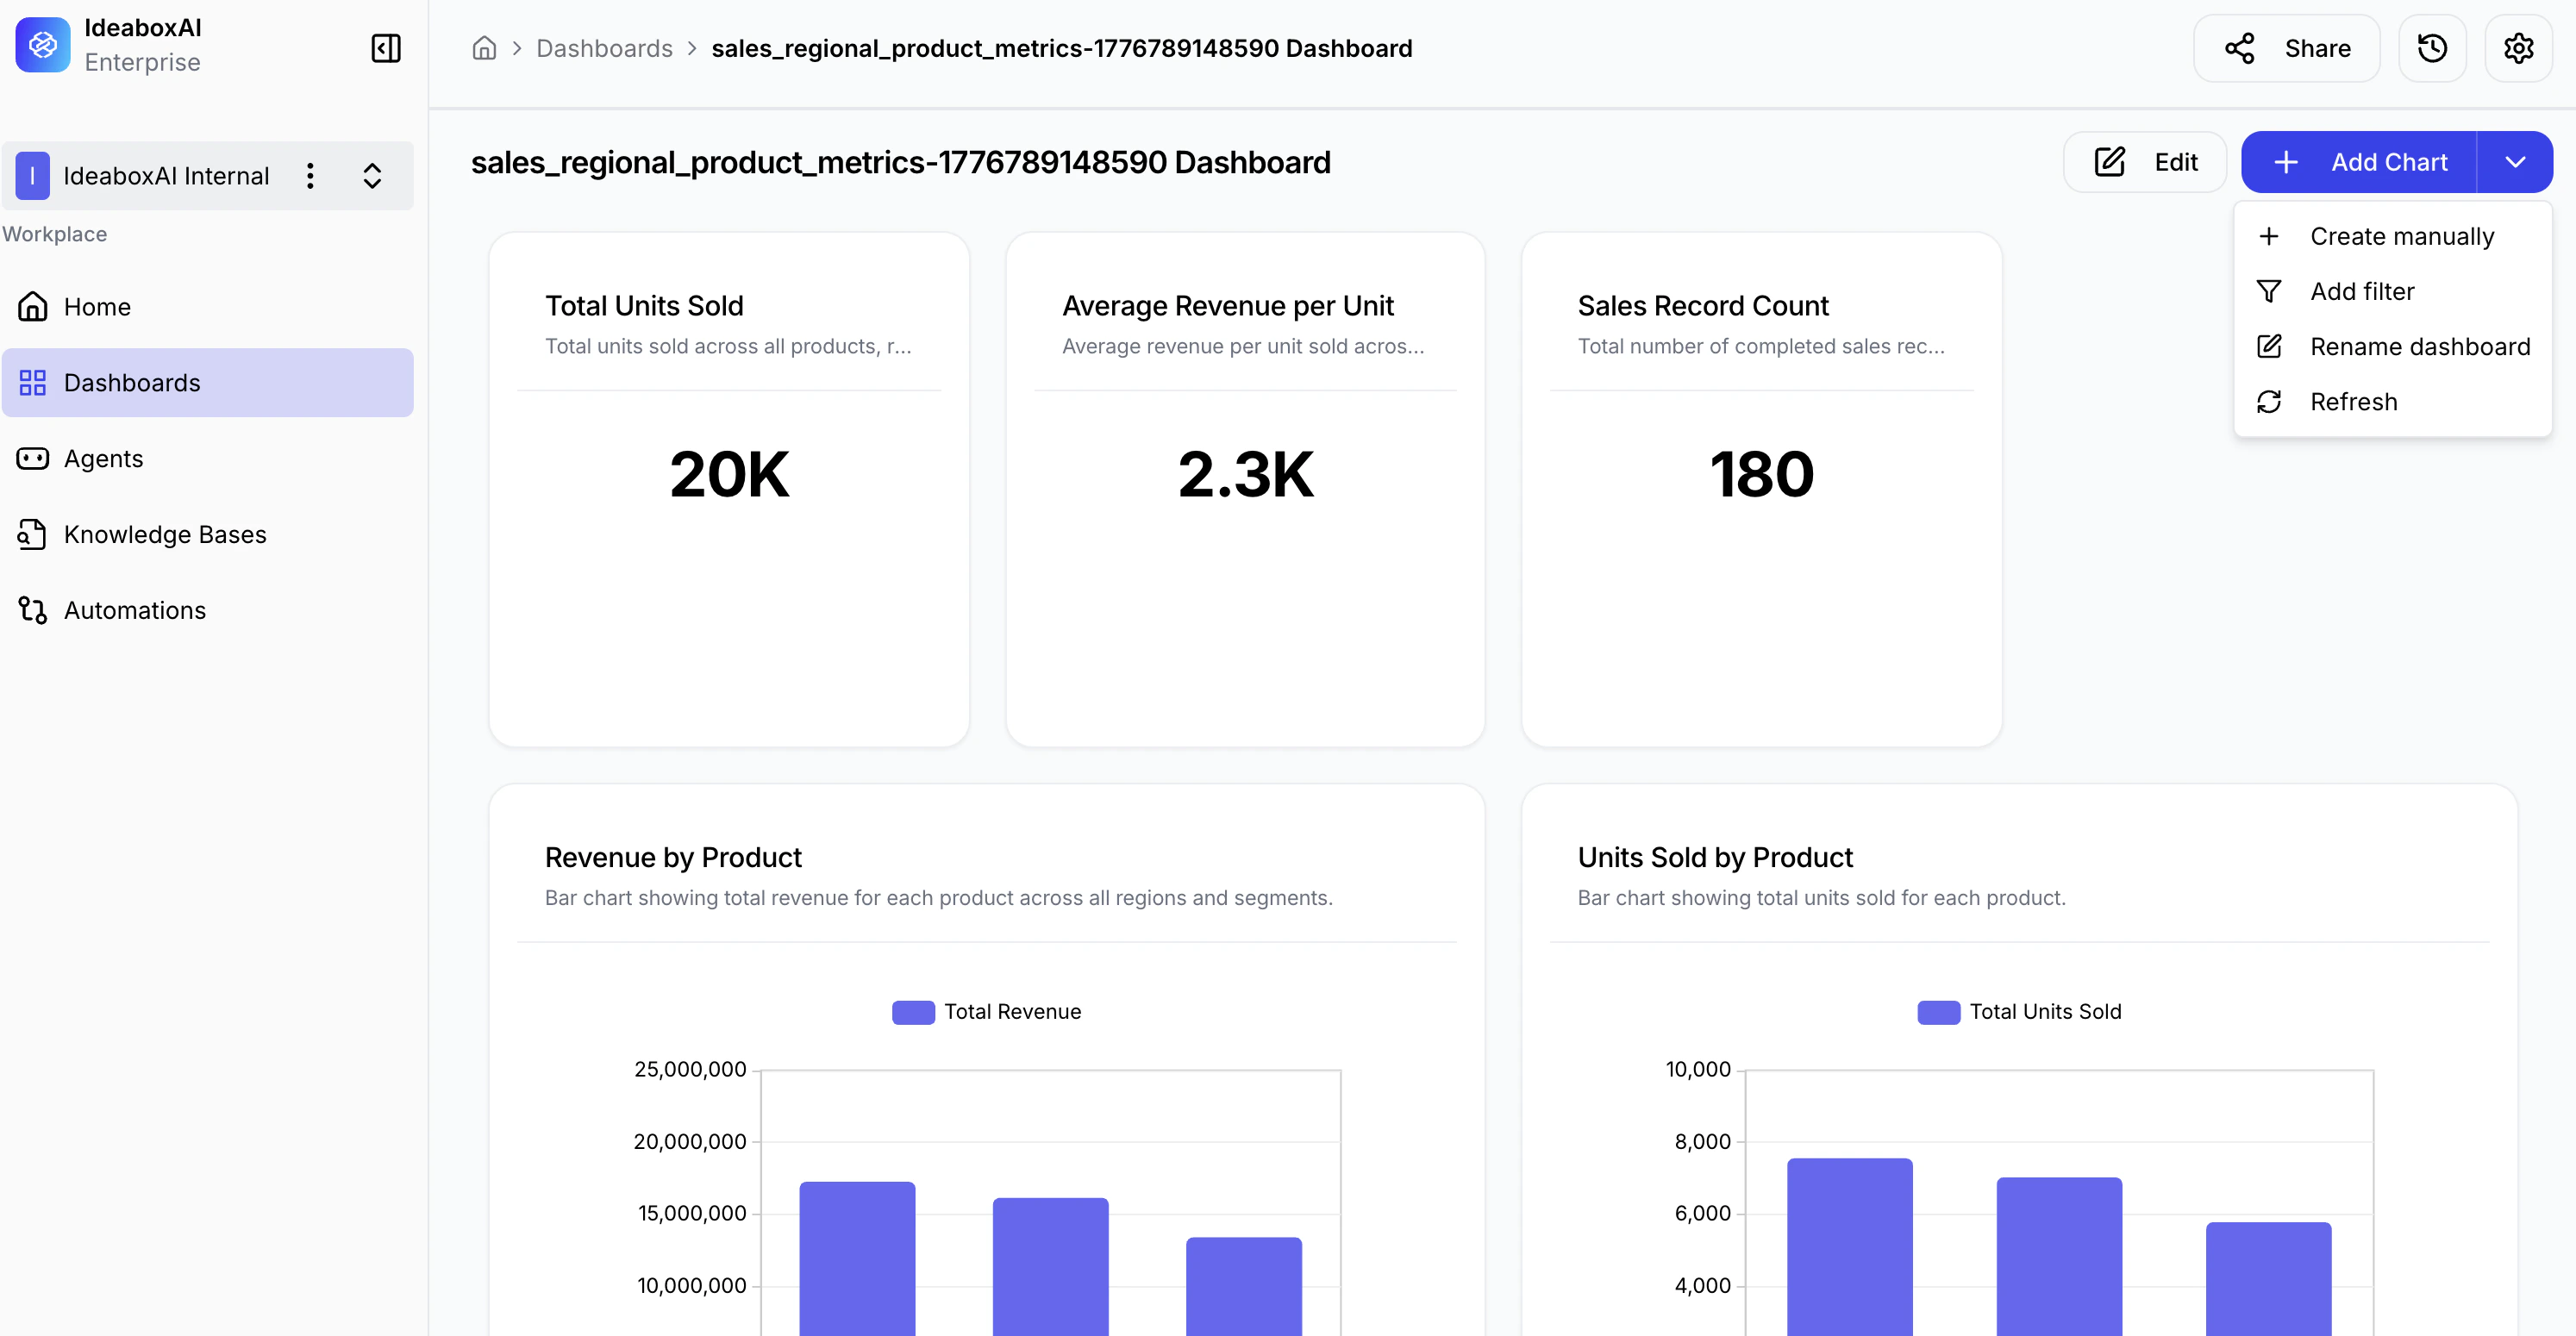The width and height of the screenshot is (2576, 1336).
Task: Click first bar in Units Sold chart
Action: 1850,1247
